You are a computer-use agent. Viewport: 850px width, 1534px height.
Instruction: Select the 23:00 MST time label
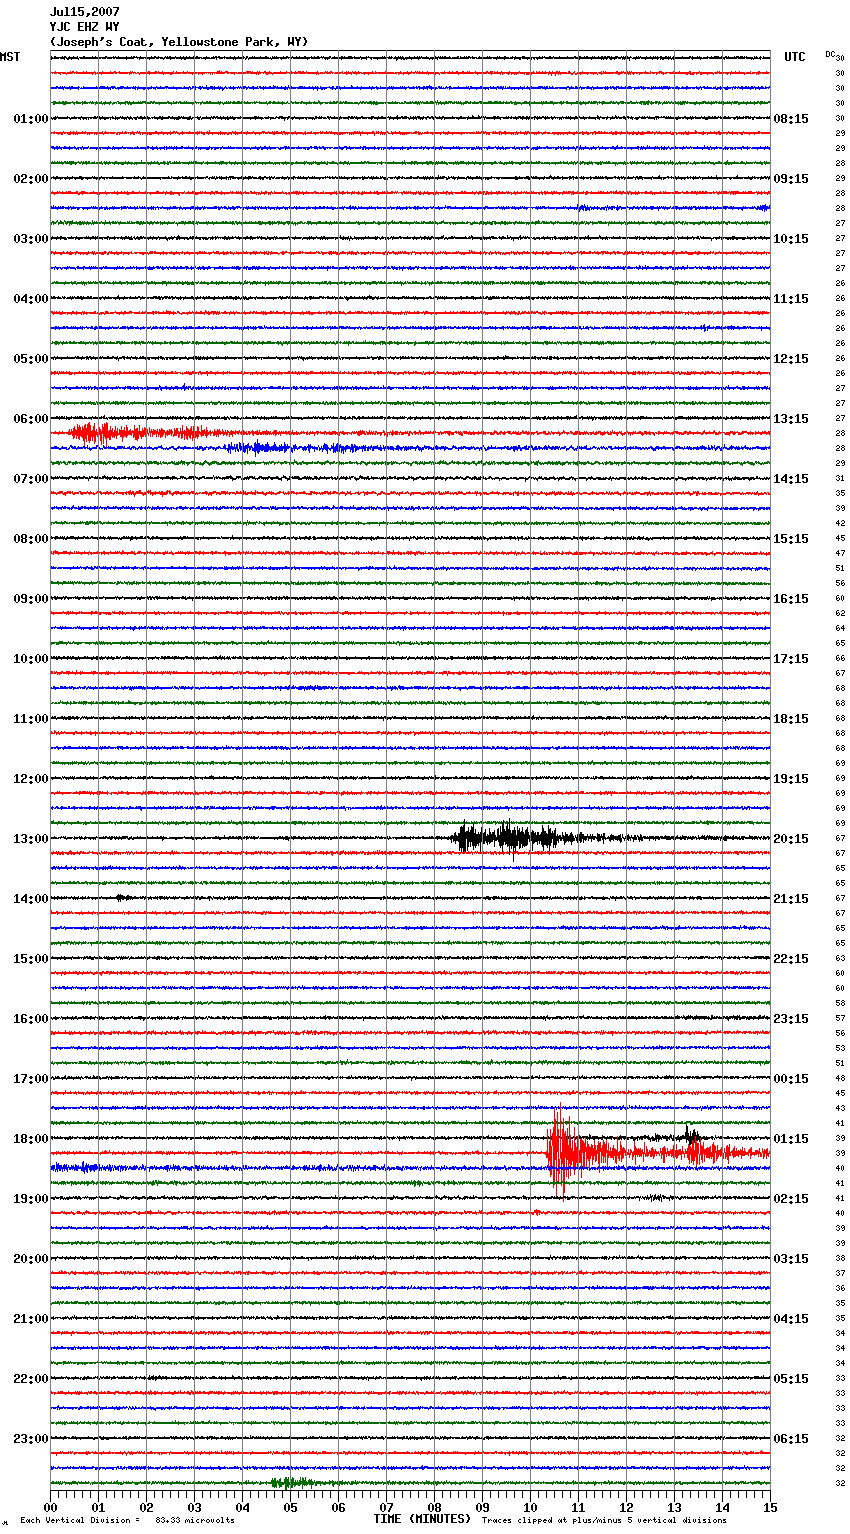(31, 1439)
